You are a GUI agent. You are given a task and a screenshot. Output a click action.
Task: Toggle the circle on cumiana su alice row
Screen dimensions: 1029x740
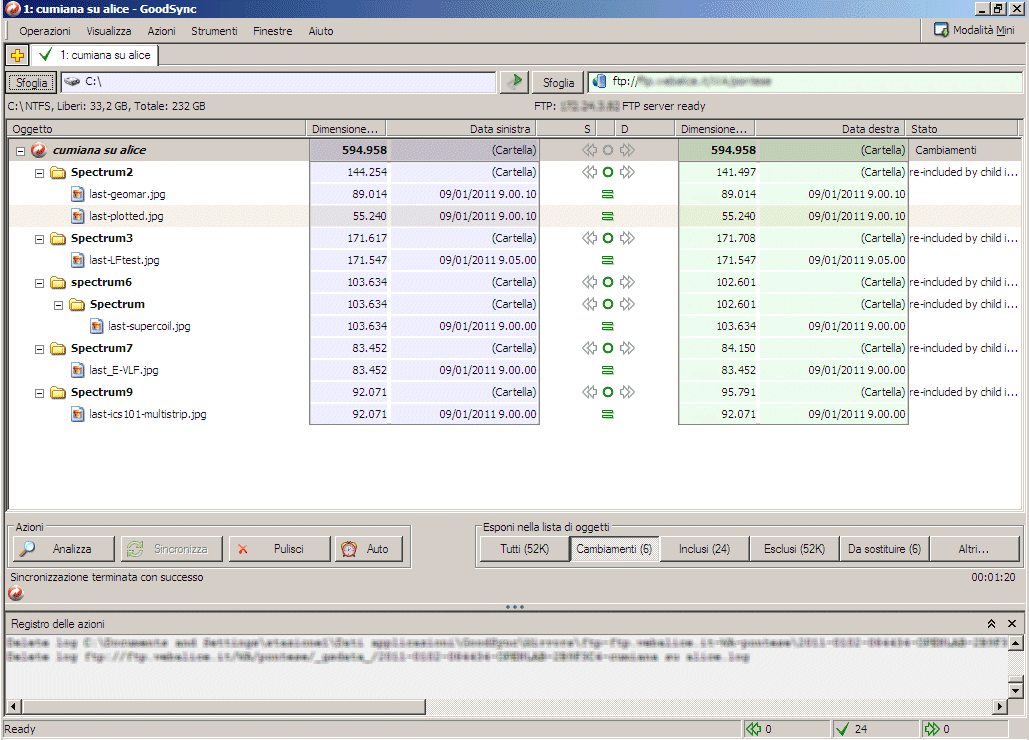tap(608, 150)
